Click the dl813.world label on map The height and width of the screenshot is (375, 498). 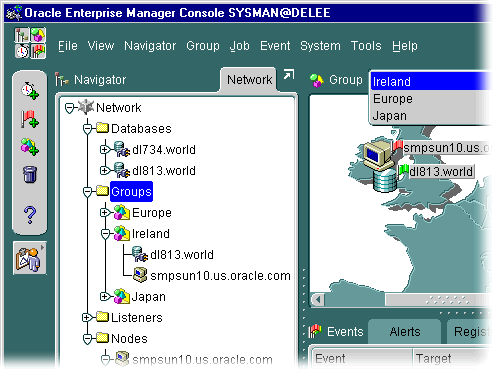click(x=441, y=171)
